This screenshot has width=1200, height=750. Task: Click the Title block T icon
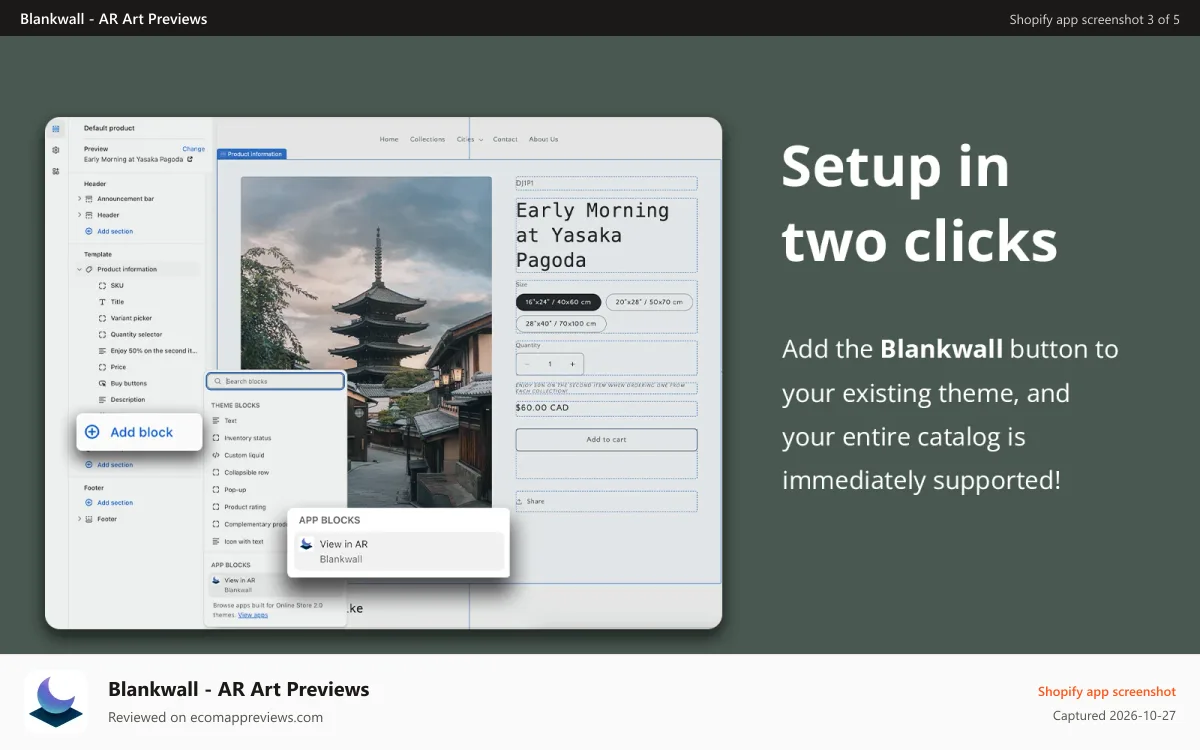102,302
